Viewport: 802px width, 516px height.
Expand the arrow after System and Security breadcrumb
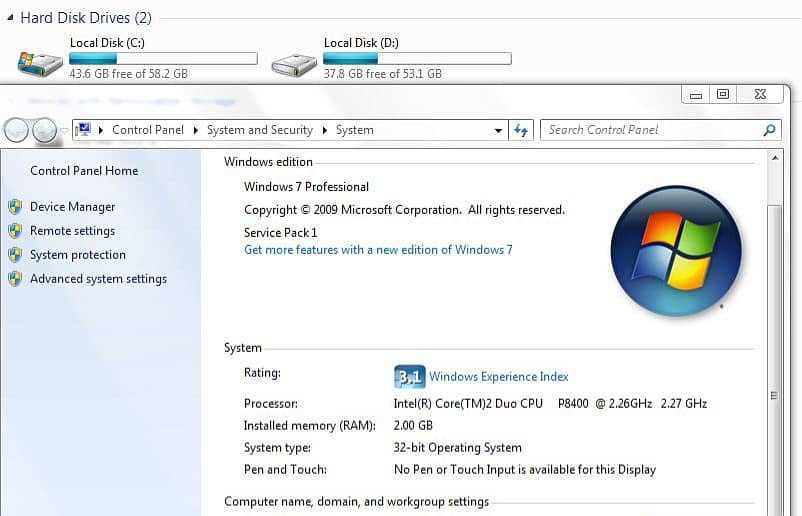[x=324, y=130]
